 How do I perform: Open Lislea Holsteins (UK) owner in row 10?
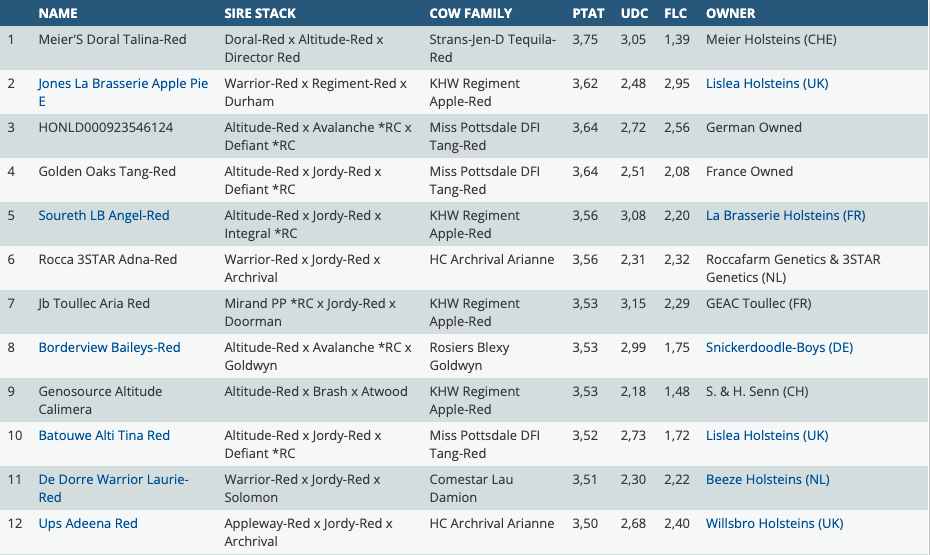(x=767, y=436)
